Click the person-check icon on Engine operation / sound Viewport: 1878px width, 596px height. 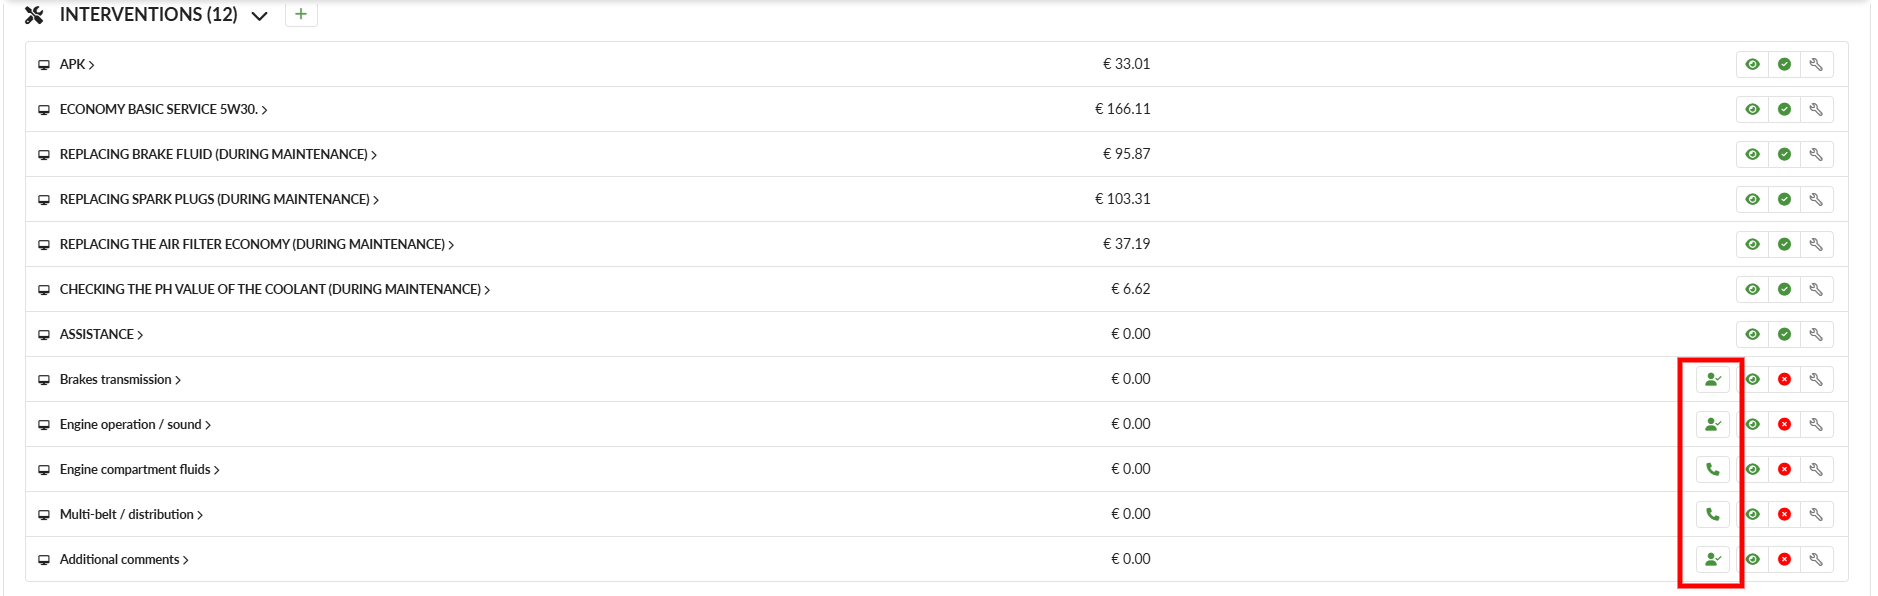tap(1713, 424)
